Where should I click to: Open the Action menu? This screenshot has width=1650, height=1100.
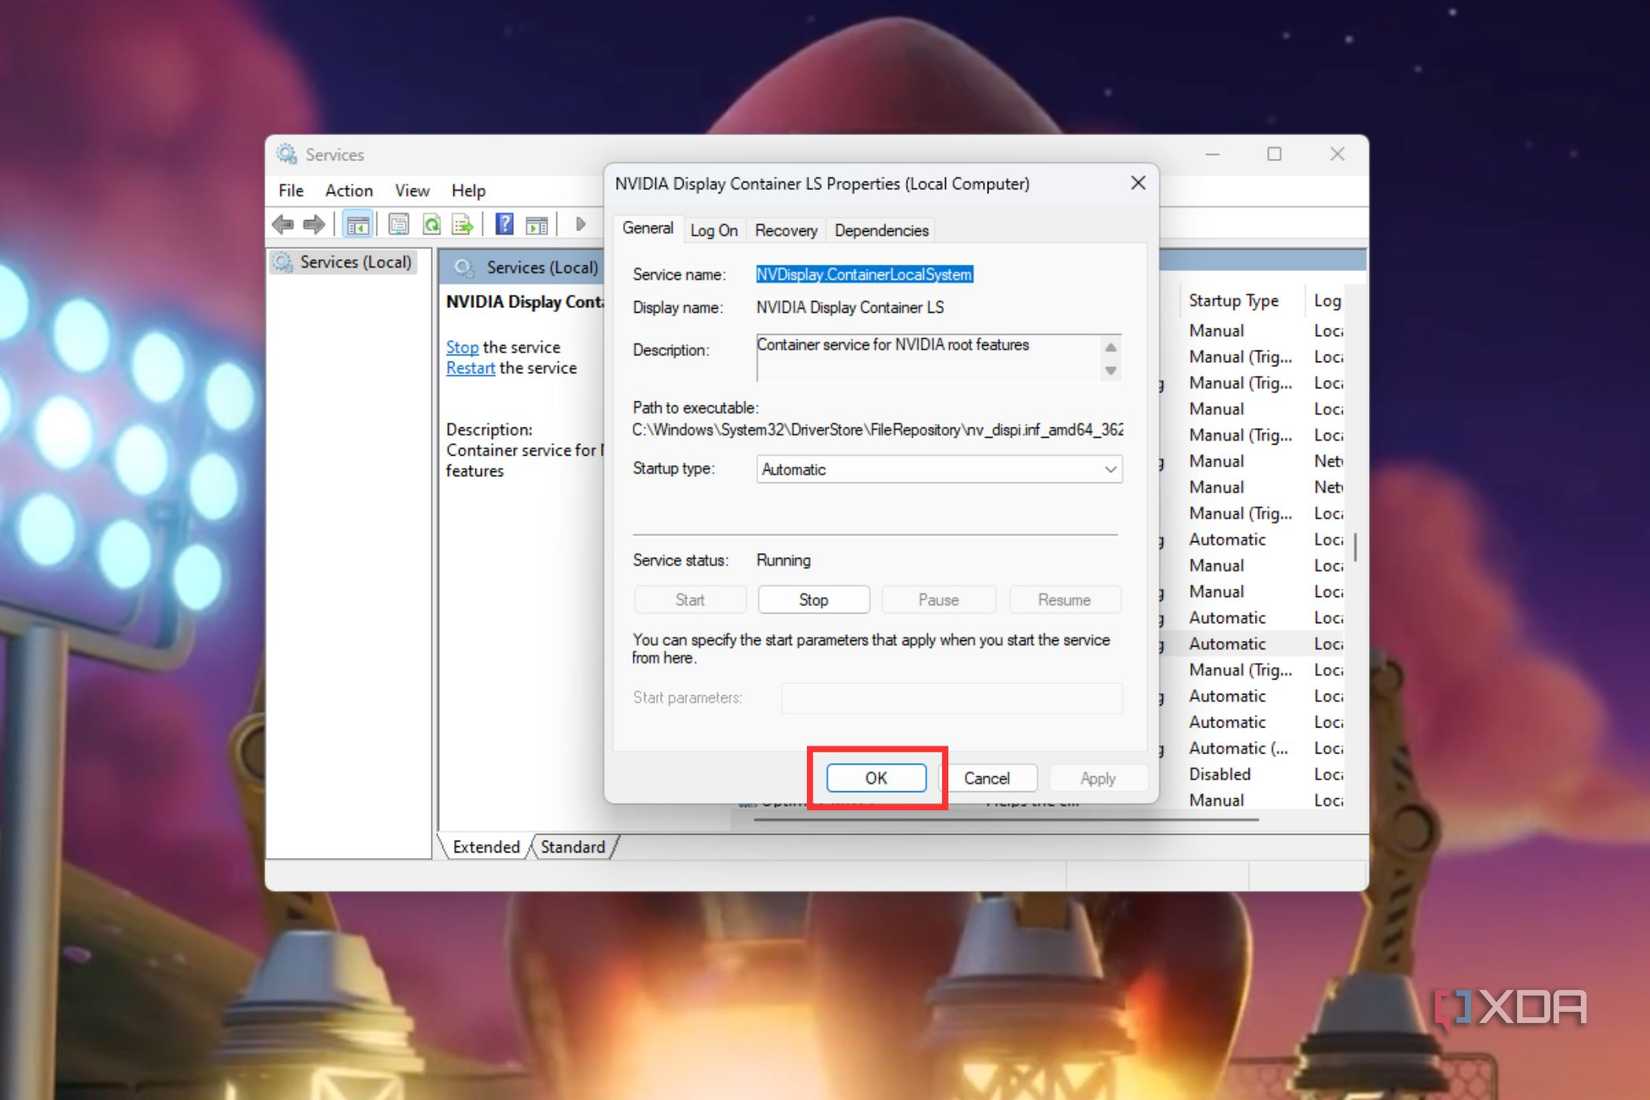click(348, 190)
